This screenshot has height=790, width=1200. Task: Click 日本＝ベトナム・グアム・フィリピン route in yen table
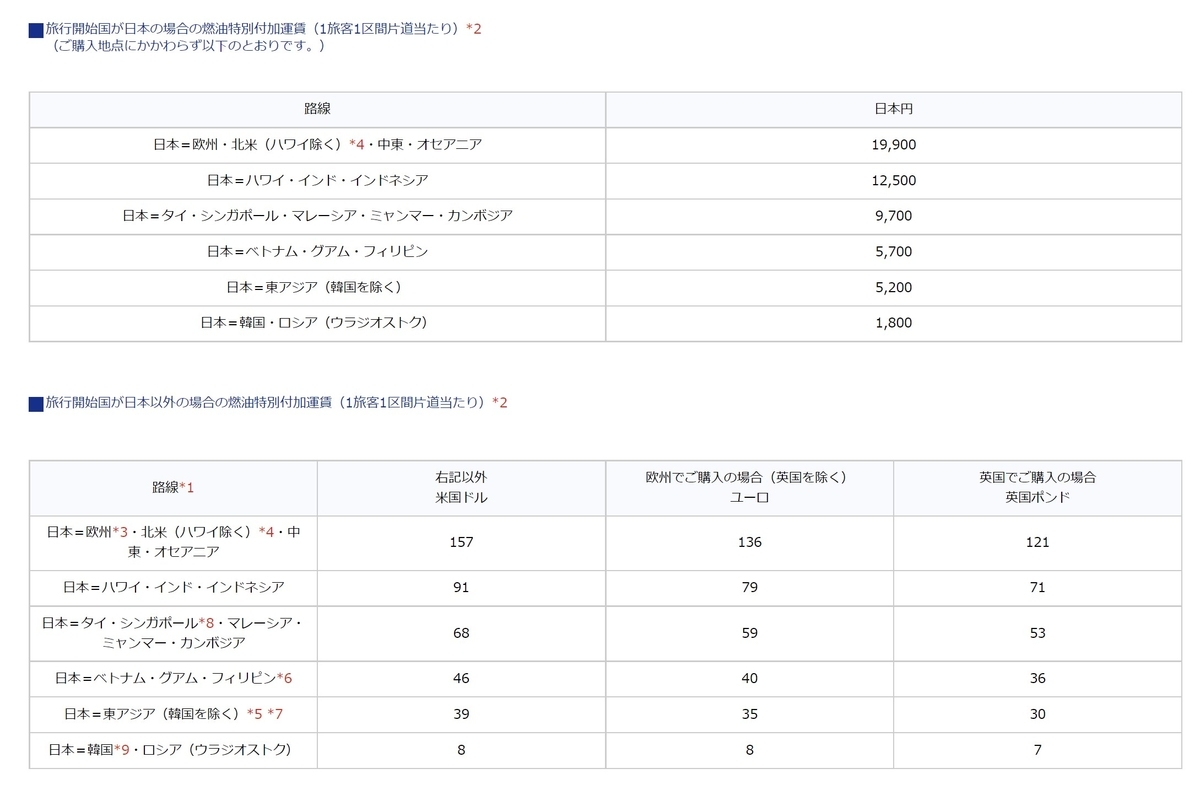[317, 251]
